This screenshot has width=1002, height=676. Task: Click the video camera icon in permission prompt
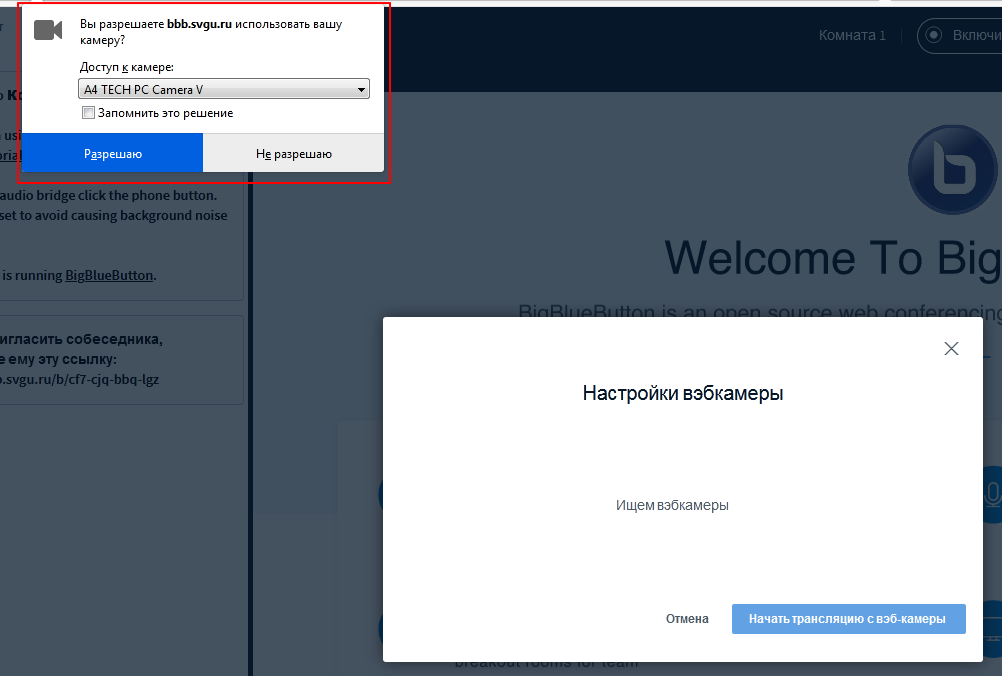pos(48,30)
